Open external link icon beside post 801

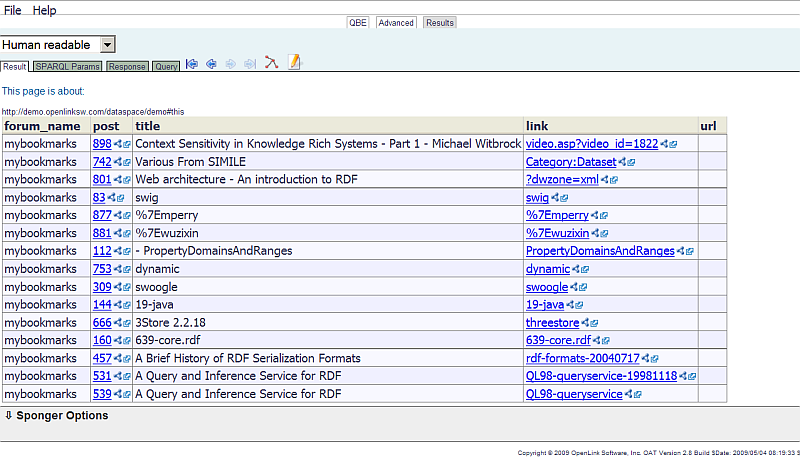127,180
